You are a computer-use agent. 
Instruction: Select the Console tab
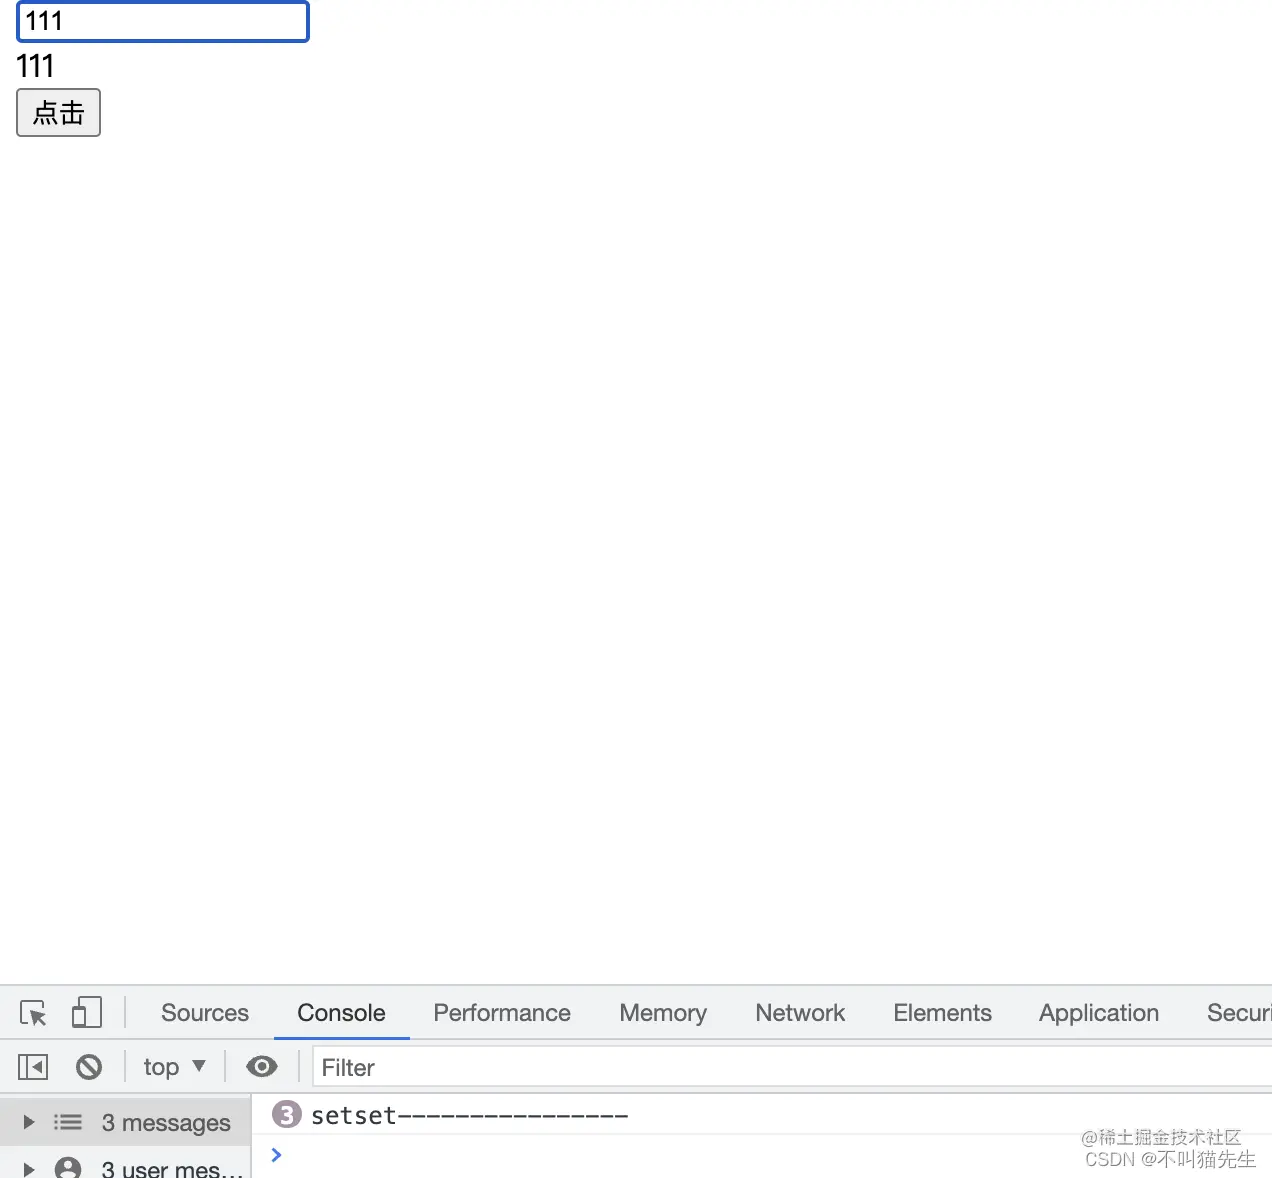341,1013
